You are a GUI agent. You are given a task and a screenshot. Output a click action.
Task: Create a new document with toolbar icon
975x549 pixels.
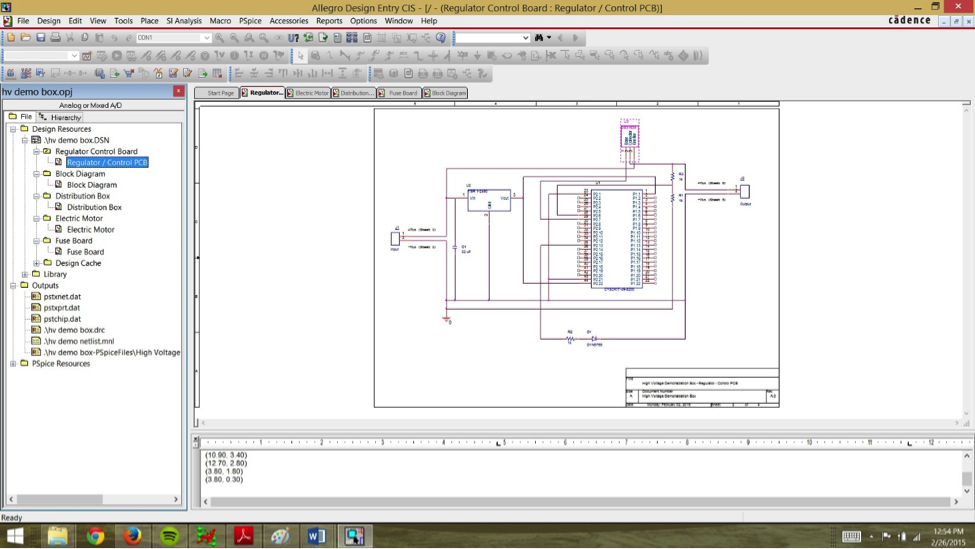(11, 37)
